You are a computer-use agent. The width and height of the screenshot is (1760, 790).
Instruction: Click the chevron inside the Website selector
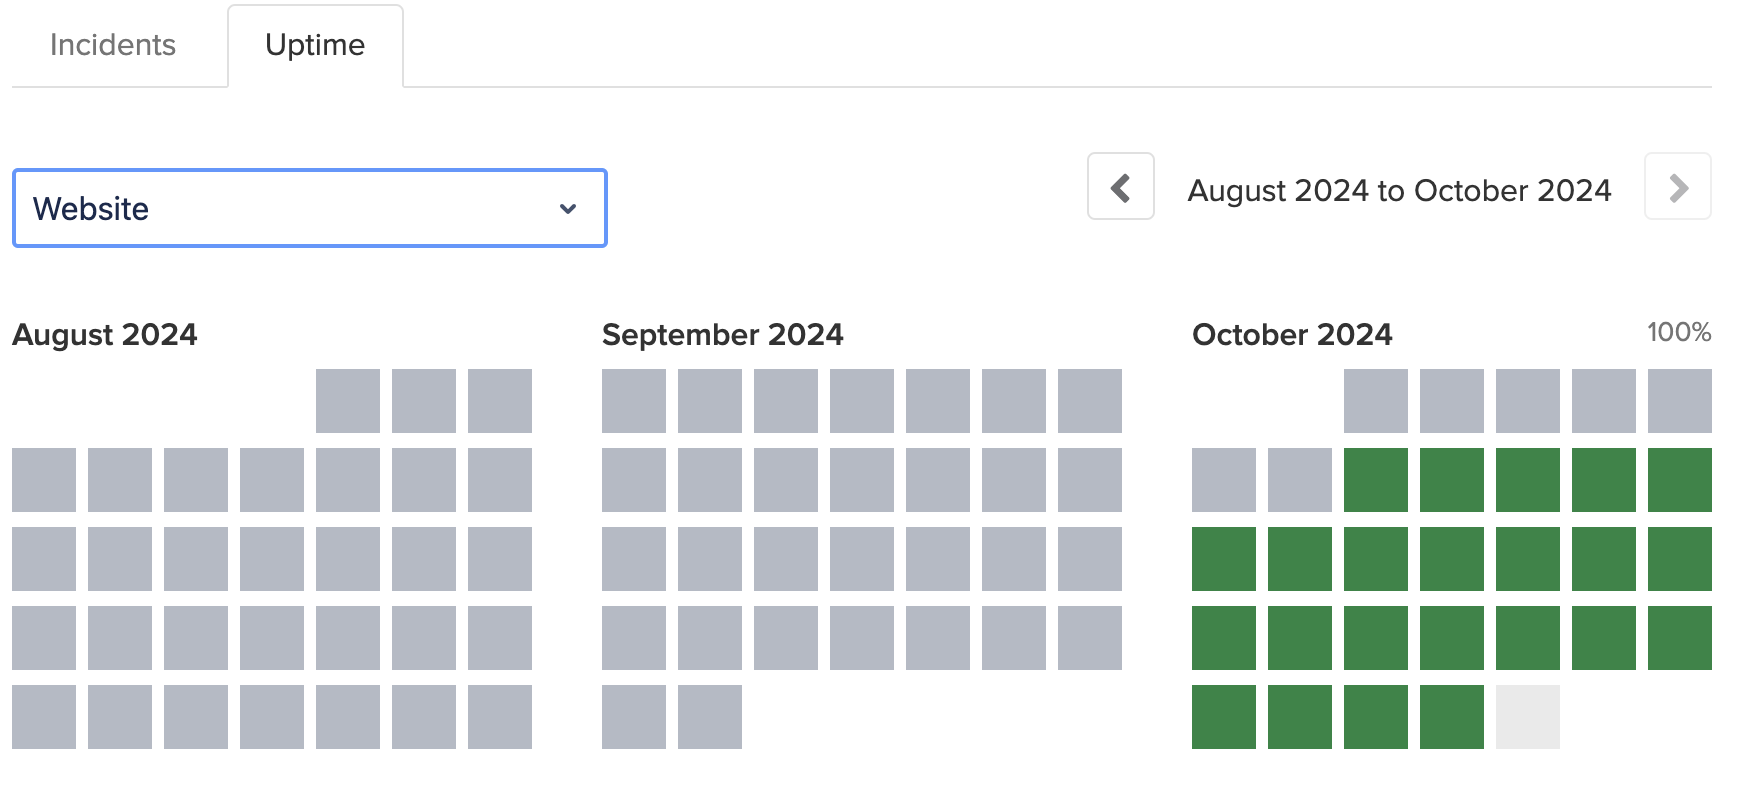(x=567, y=208)
